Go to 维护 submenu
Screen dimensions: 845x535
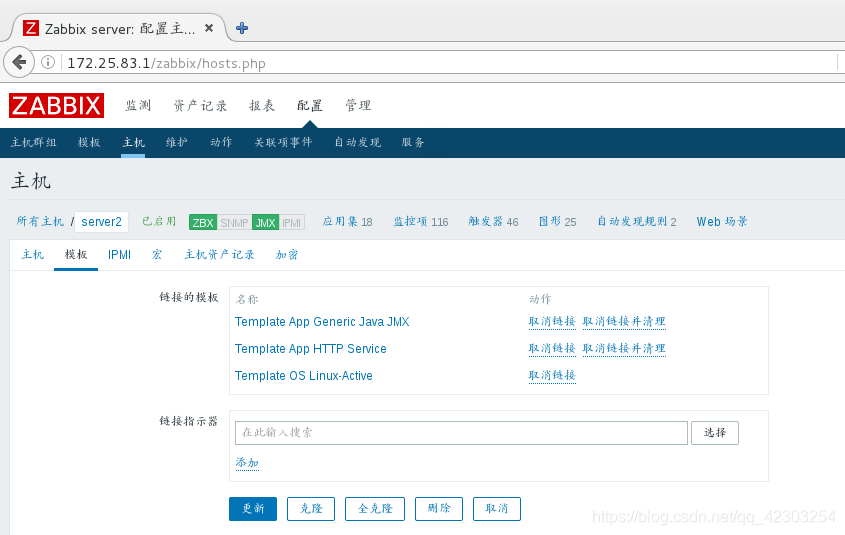coord(177,142)
